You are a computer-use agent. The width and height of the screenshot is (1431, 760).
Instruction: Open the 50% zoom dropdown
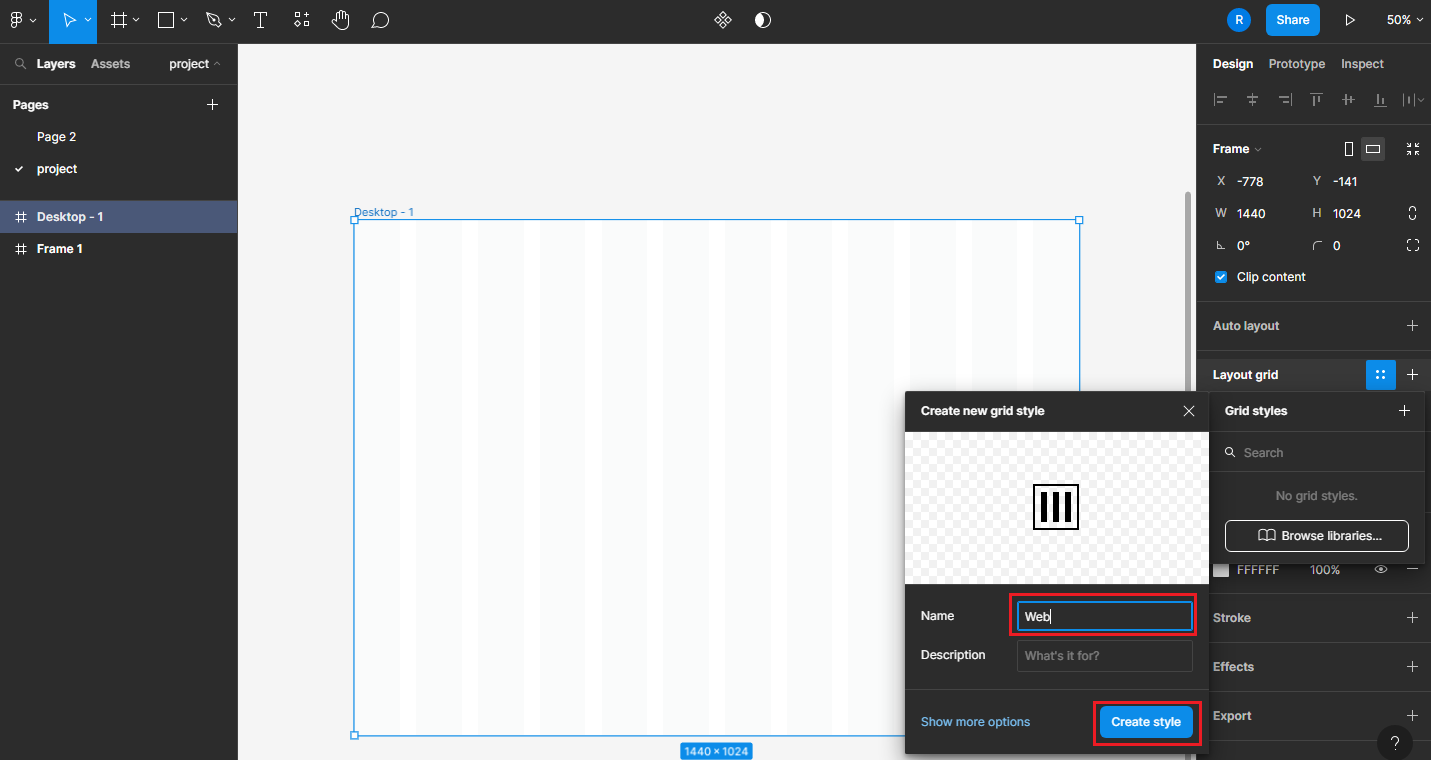point(1404,20)
